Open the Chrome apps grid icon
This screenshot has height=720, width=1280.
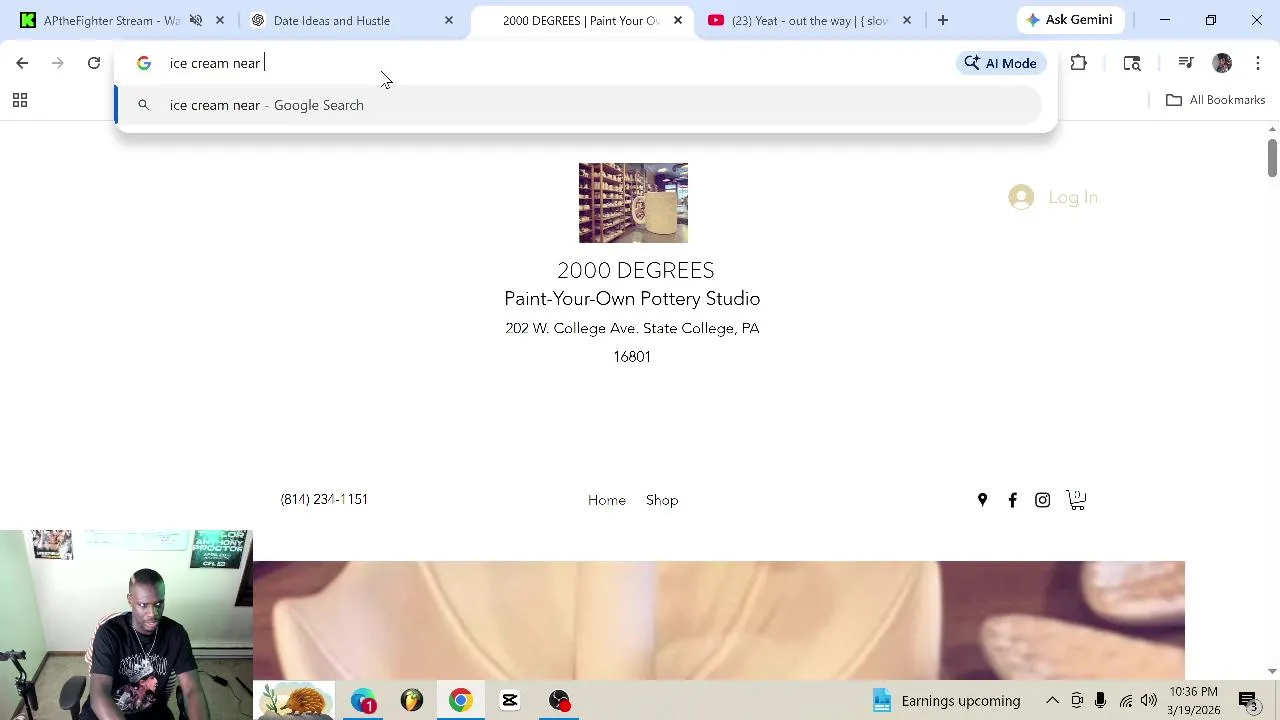click(x=19, y=100)
